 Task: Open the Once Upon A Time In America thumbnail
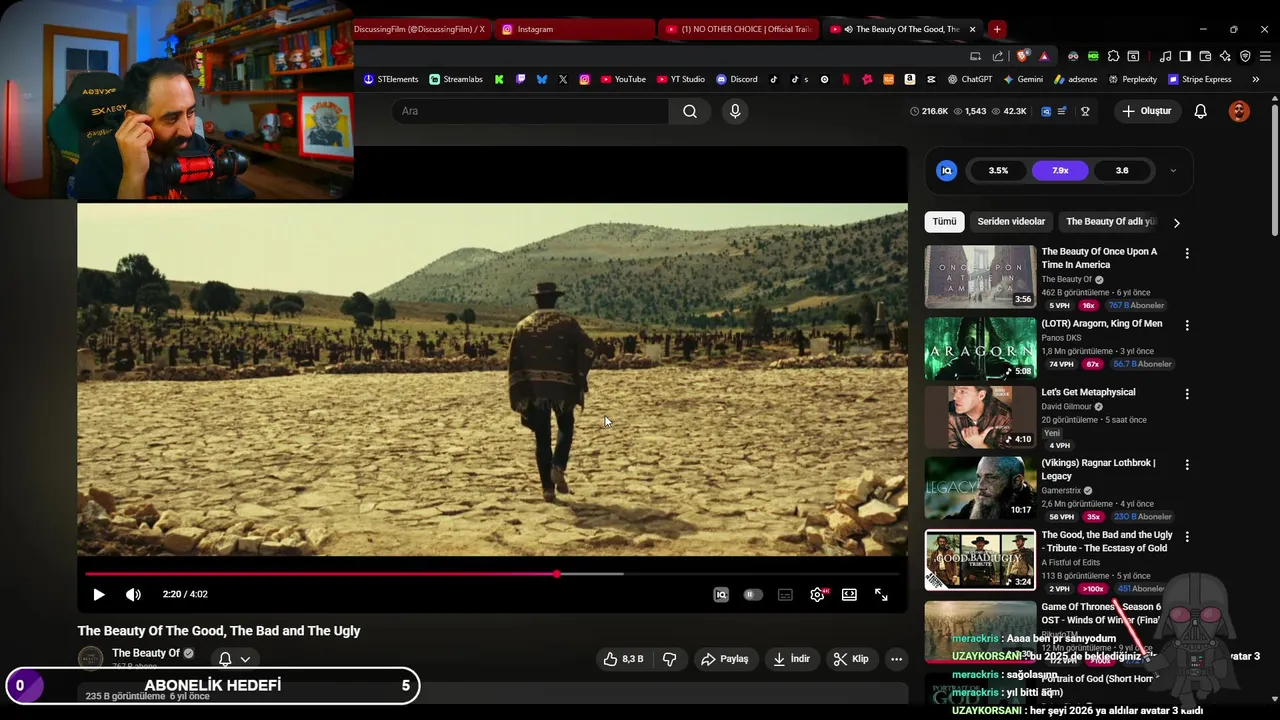980,277
